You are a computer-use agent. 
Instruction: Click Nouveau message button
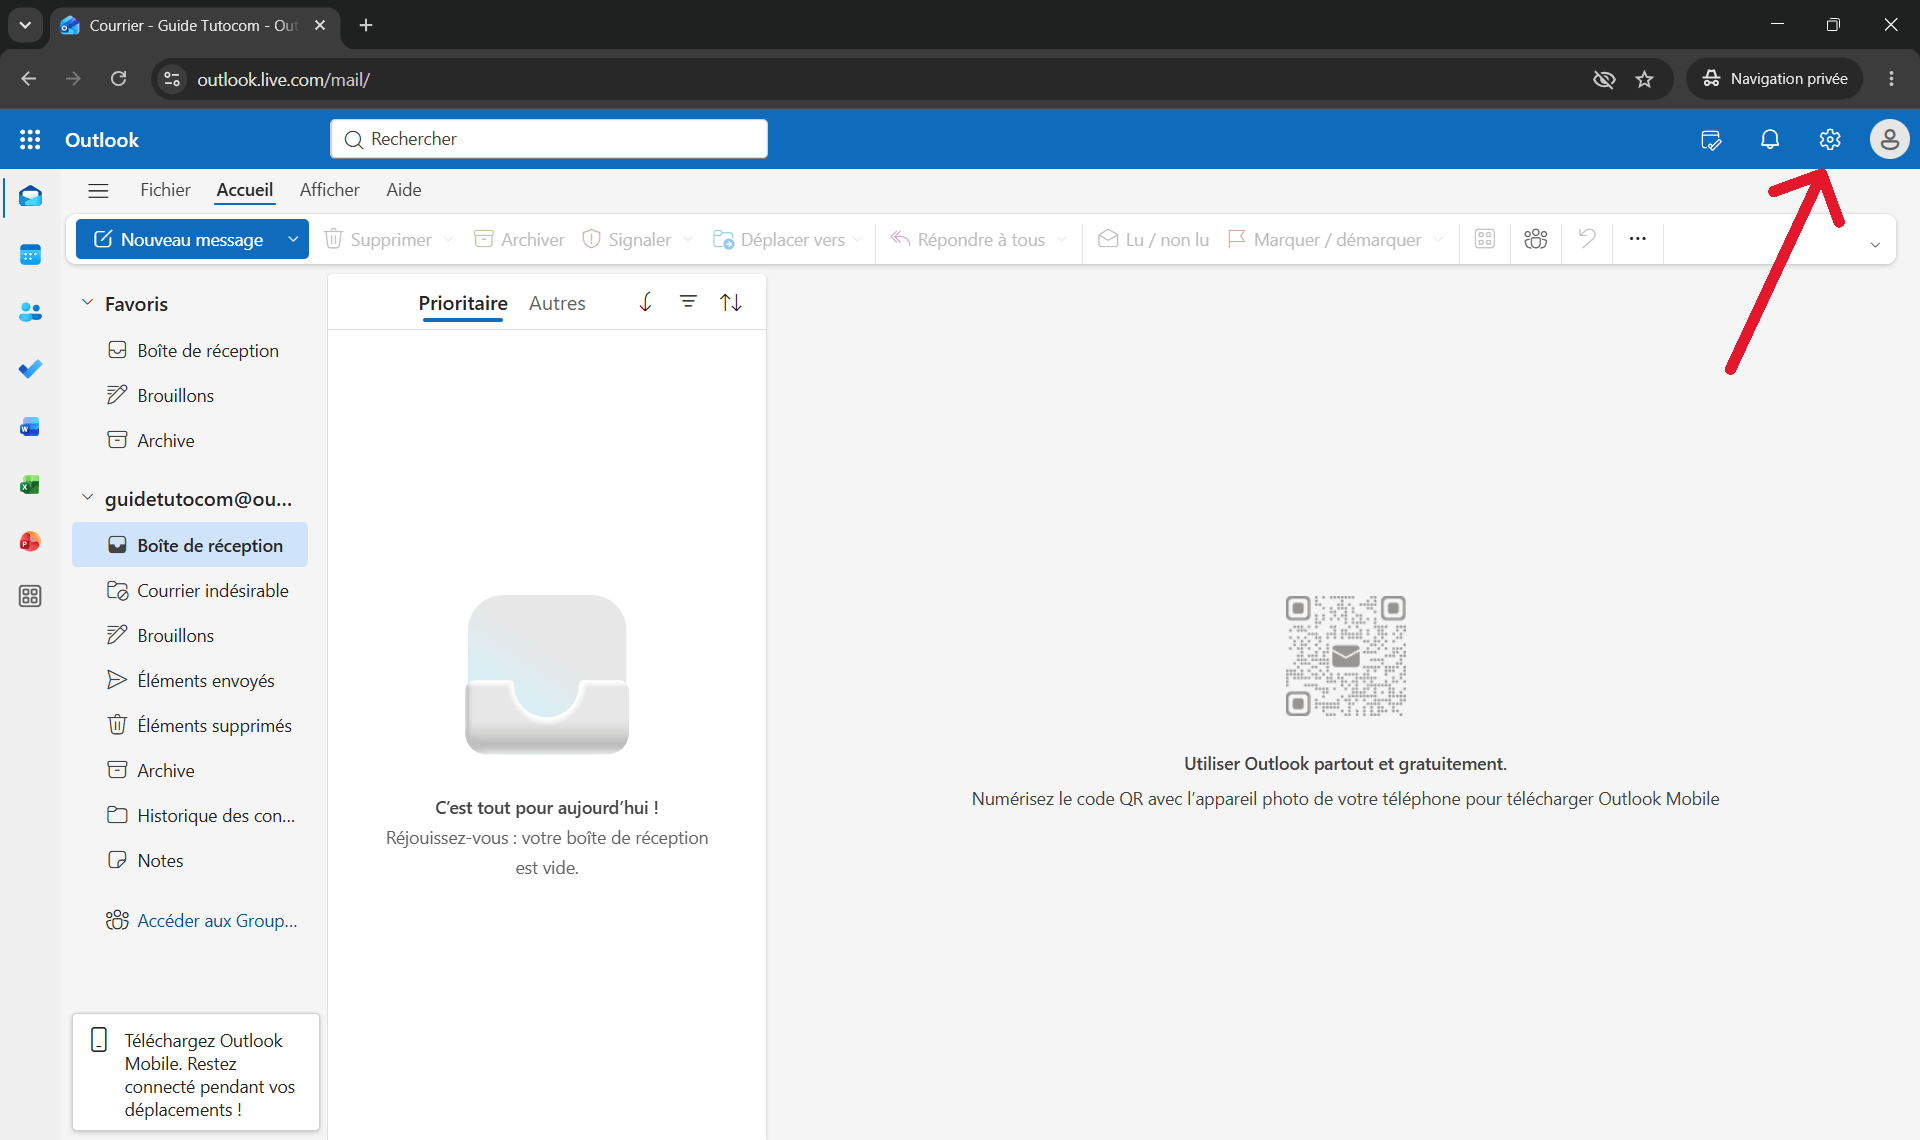point(178,239)
